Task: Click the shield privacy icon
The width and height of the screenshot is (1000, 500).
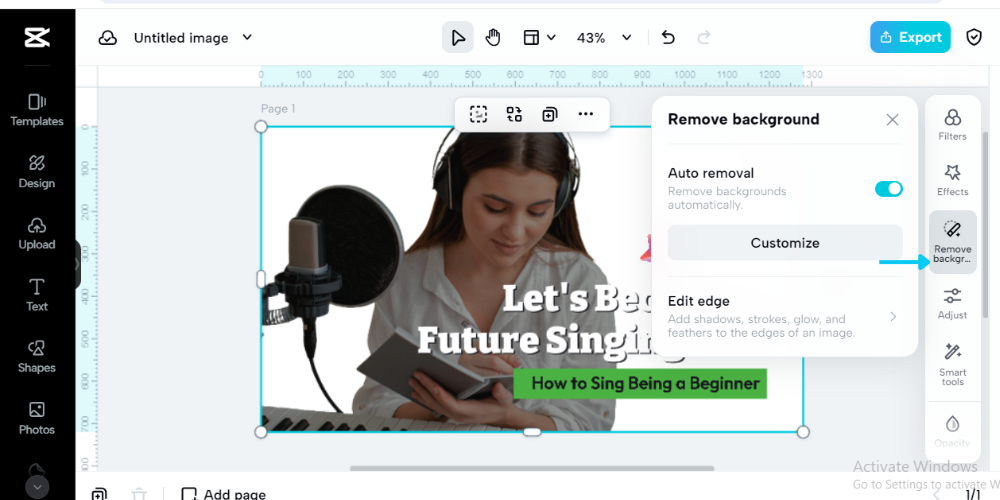Action: click(974, 38)
